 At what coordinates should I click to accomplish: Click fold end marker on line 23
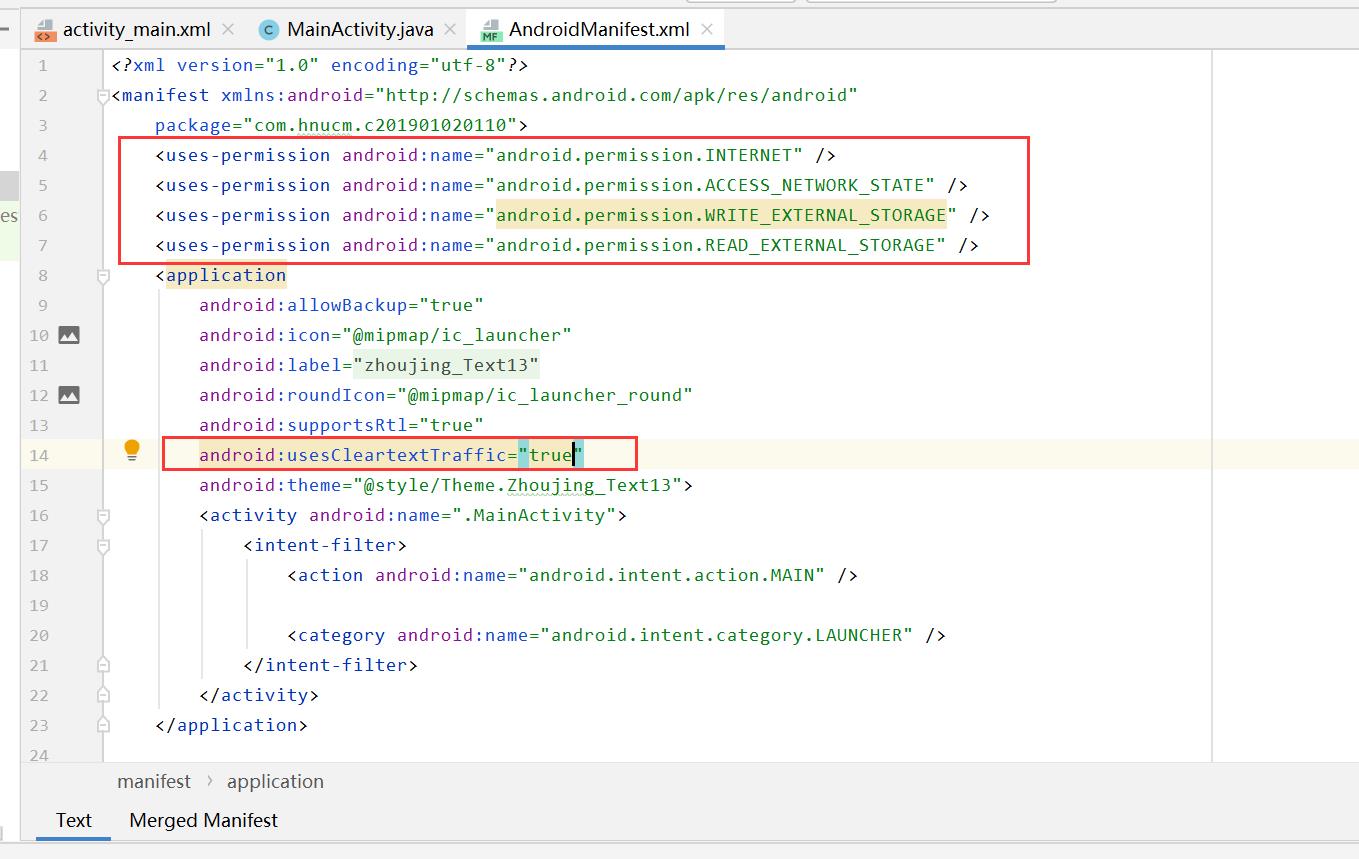click(103, 724)
